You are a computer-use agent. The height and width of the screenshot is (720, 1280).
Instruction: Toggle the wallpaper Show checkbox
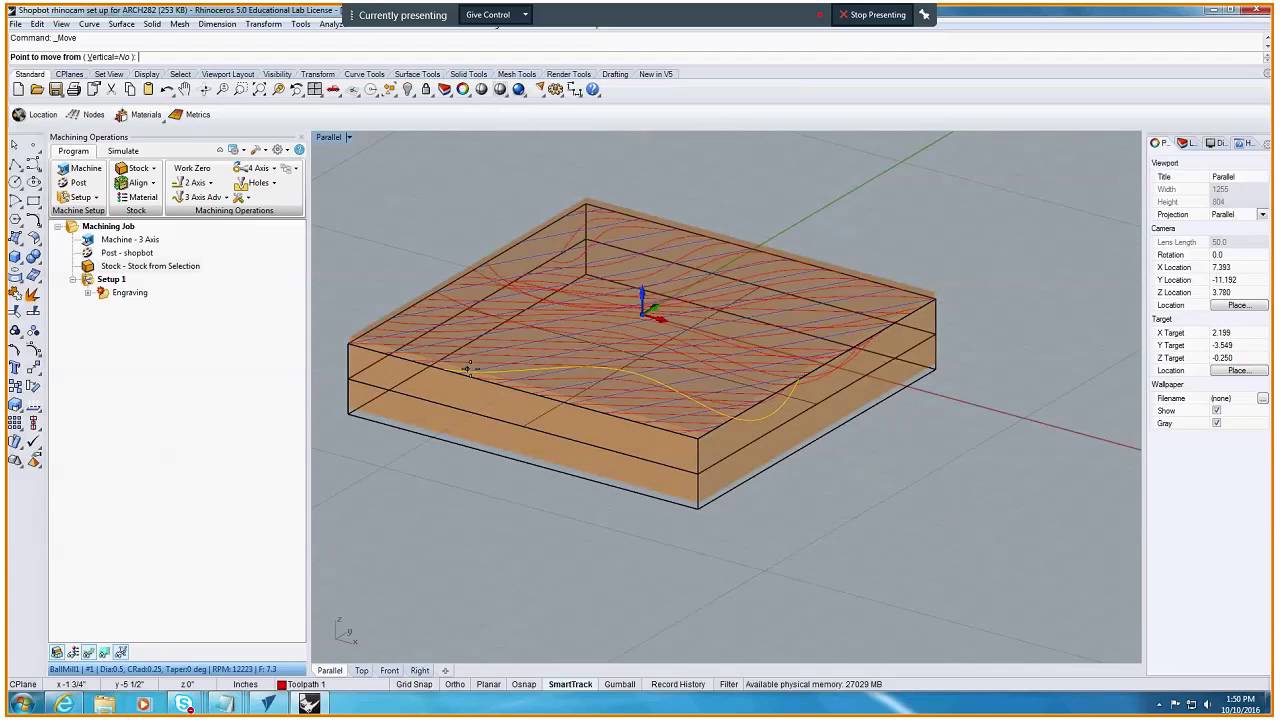point(1216,411)
